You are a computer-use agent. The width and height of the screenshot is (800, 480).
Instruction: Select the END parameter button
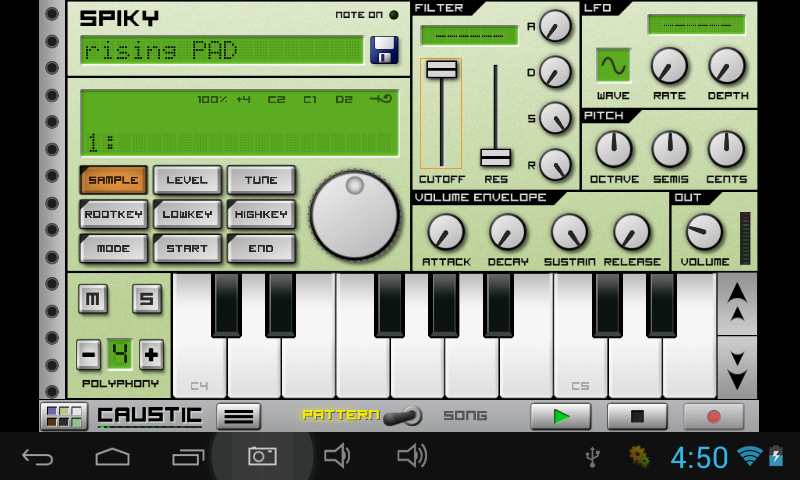(261, 248)
